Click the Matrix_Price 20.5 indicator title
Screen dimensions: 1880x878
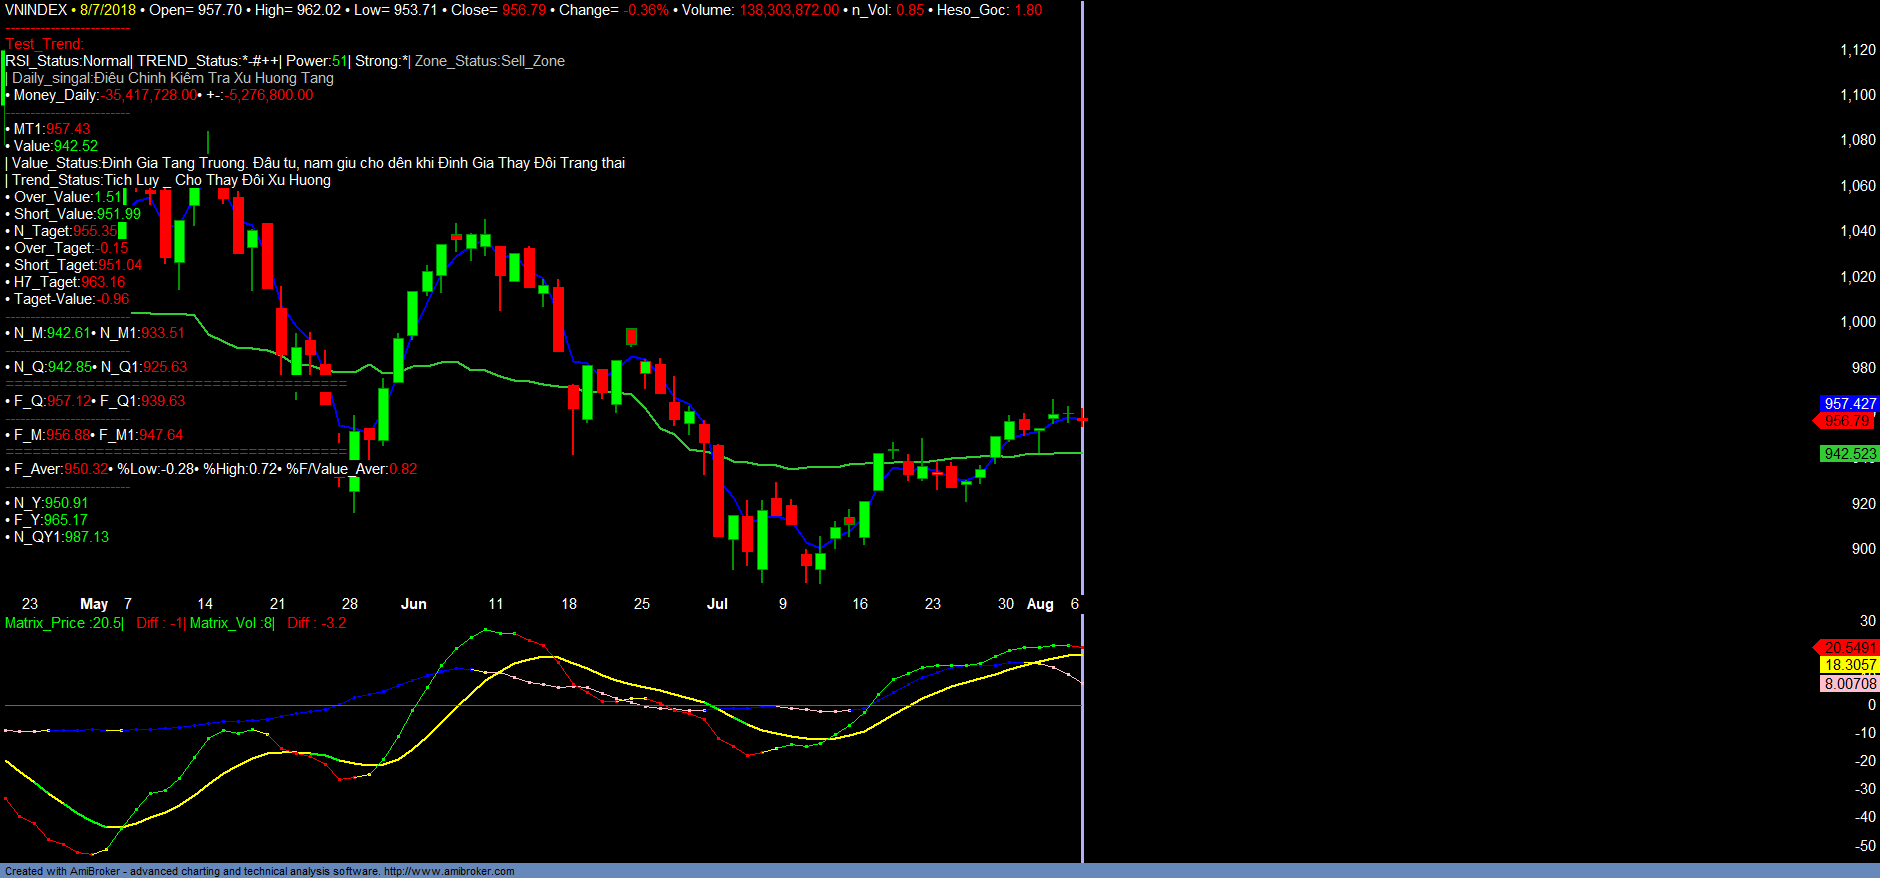(x=64, y=623)
